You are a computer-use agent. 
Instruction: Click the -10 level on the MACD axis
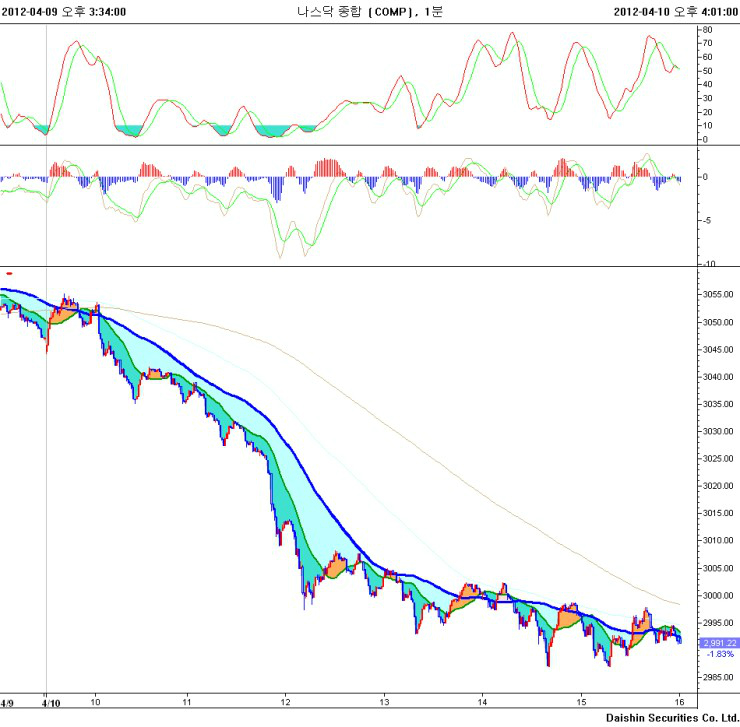point(708,263)
